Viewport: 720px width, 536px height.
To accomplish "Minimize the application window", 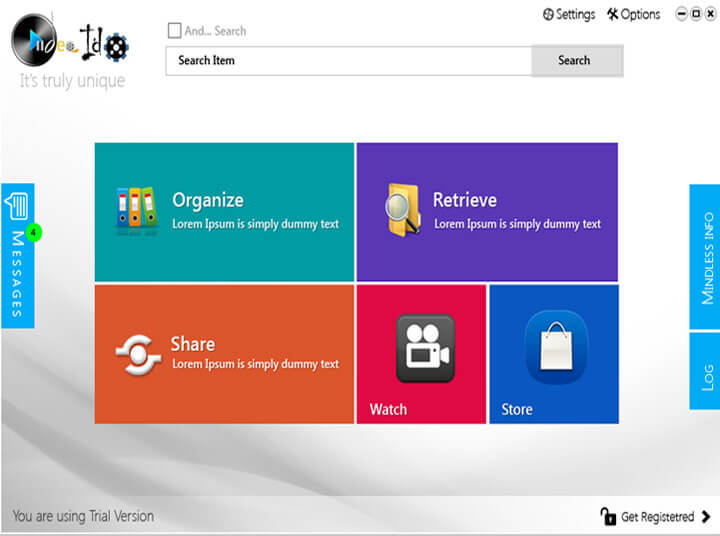I will [x=681, y=14].
